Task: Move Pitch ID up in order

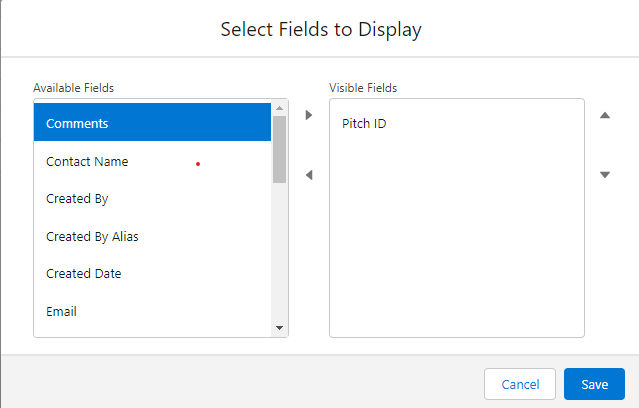Action: point(604,115)
